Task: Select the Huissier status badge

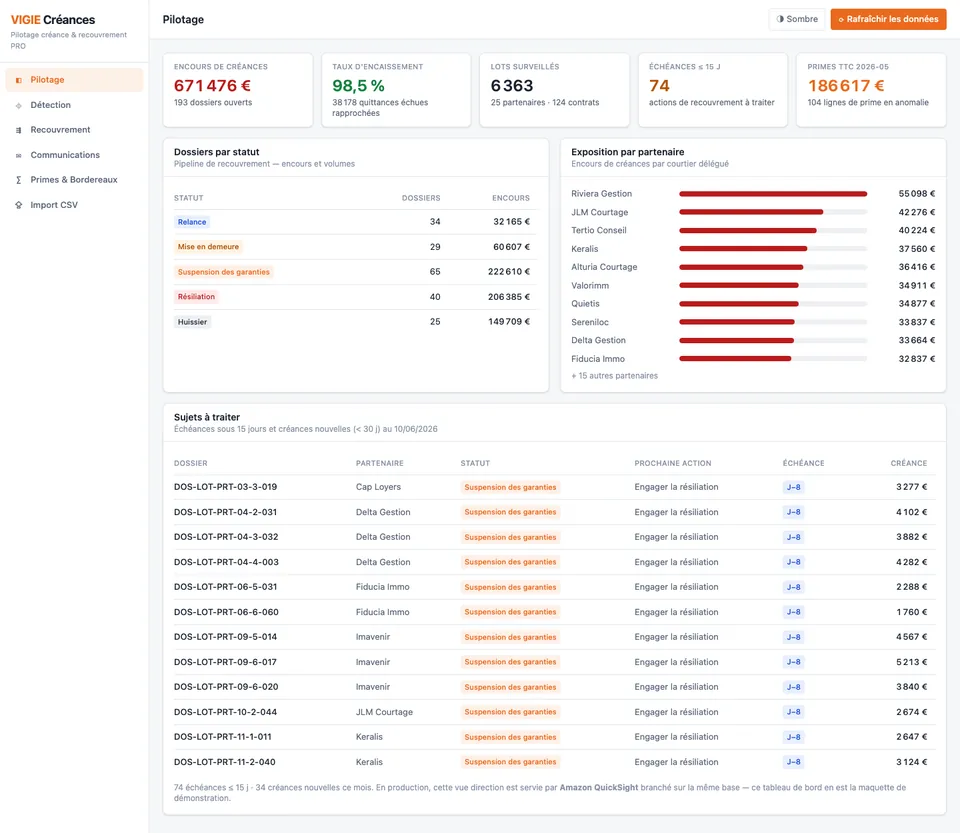Action: 192,322
